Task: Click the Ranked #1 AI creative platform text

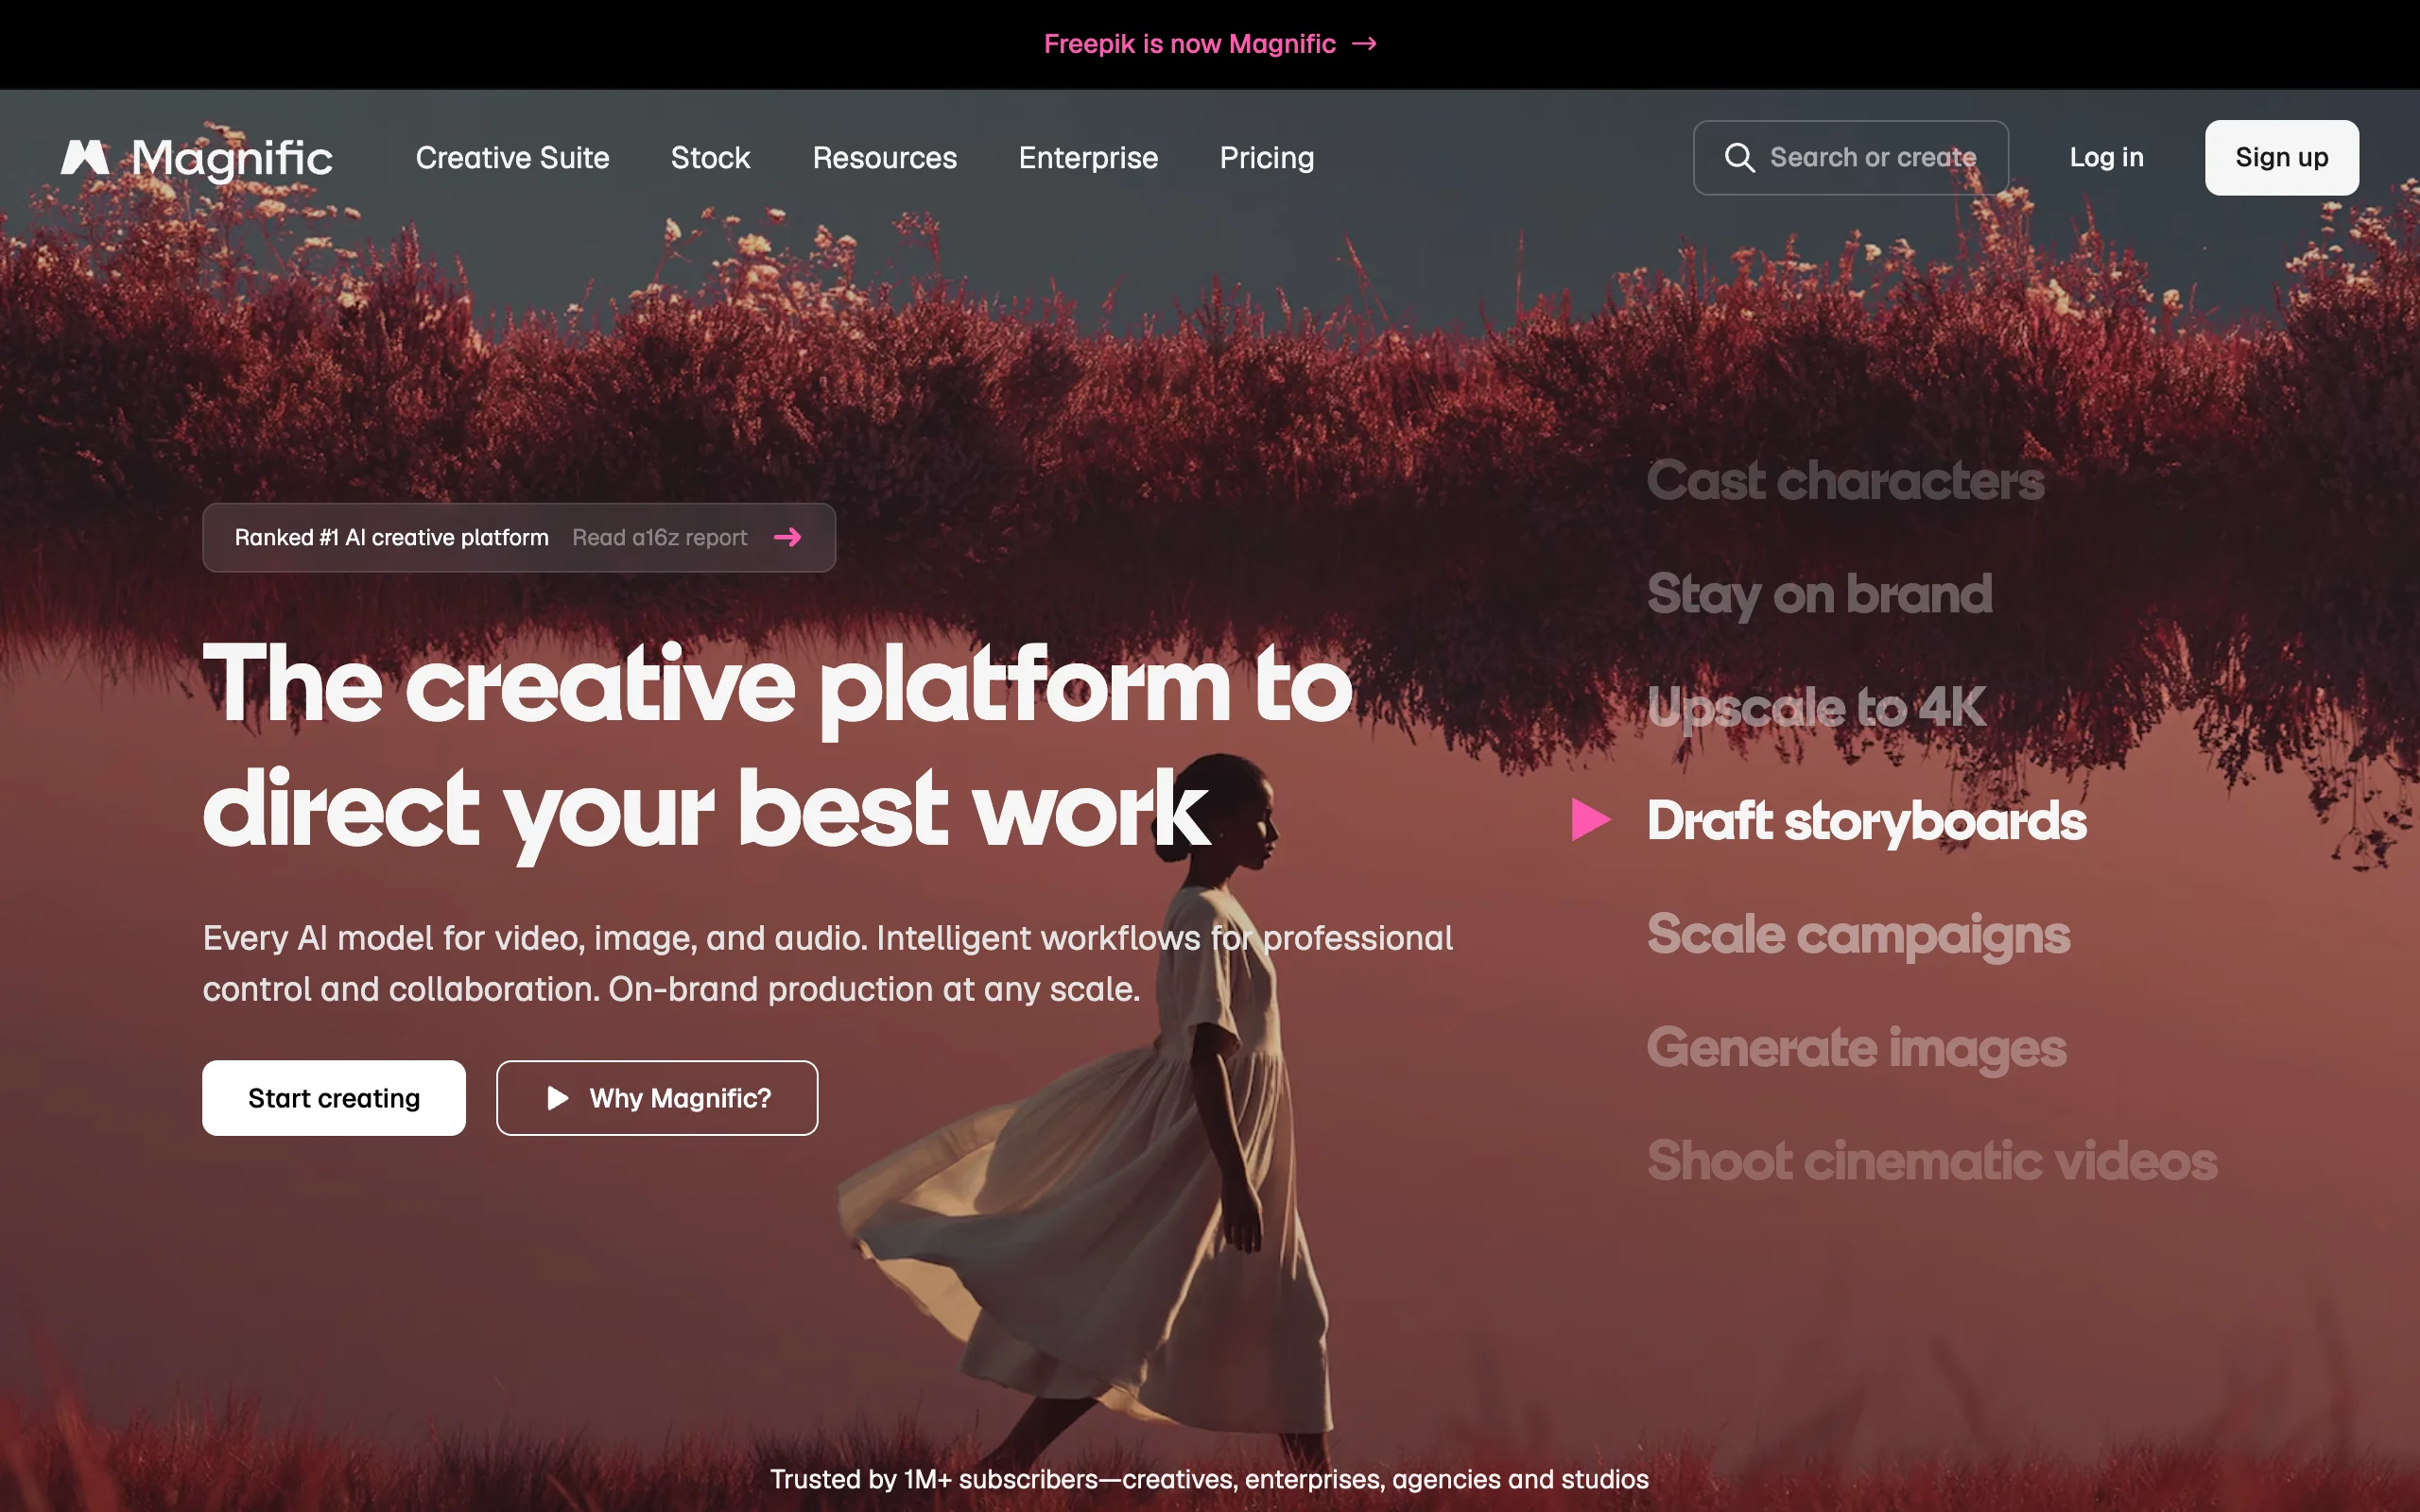Action: [391, 537]
